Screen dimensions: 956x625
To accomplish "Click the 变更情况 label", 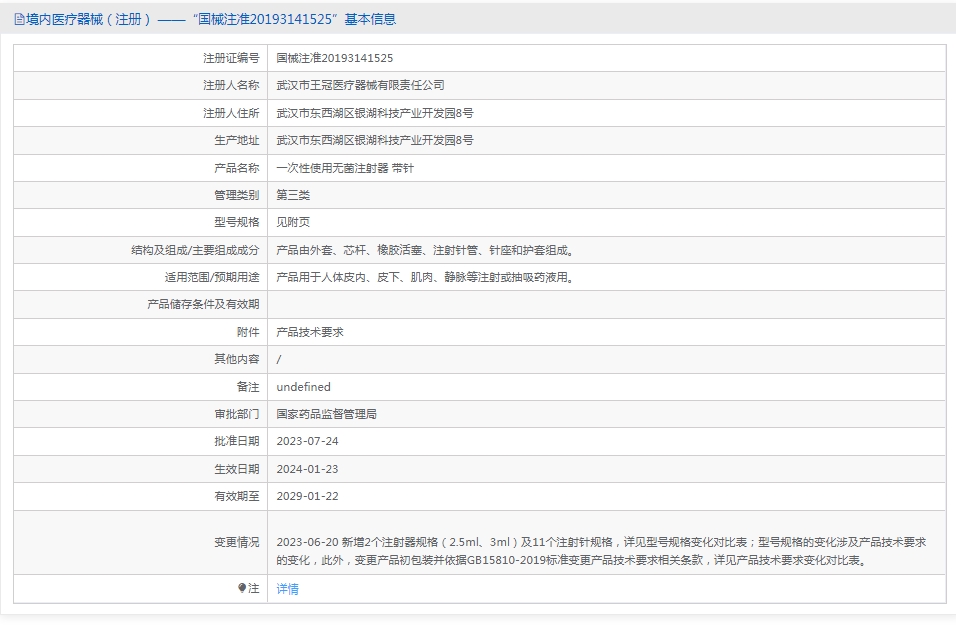I will [237, 542].
